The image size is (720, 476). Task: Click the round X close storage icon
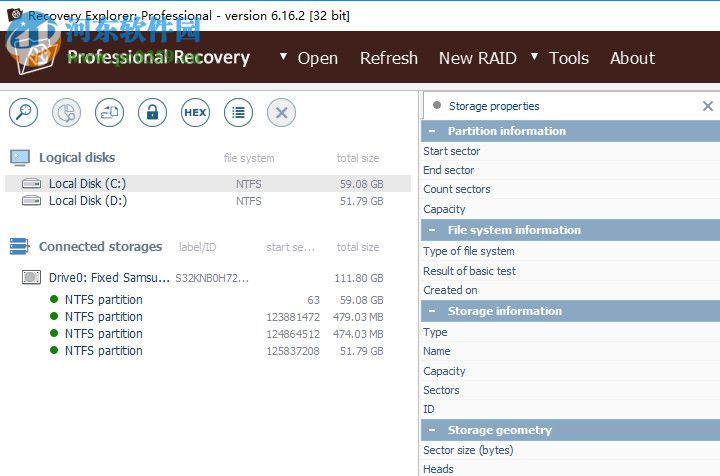(x=281, y=112)
